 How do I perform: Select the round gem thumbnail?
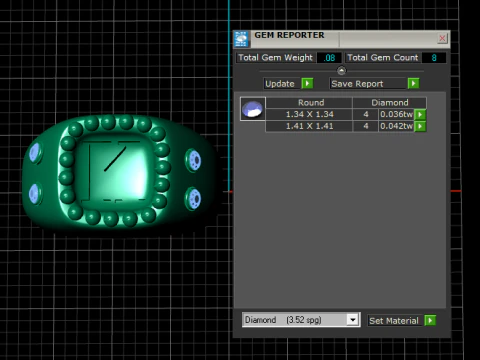coord(253,109)
